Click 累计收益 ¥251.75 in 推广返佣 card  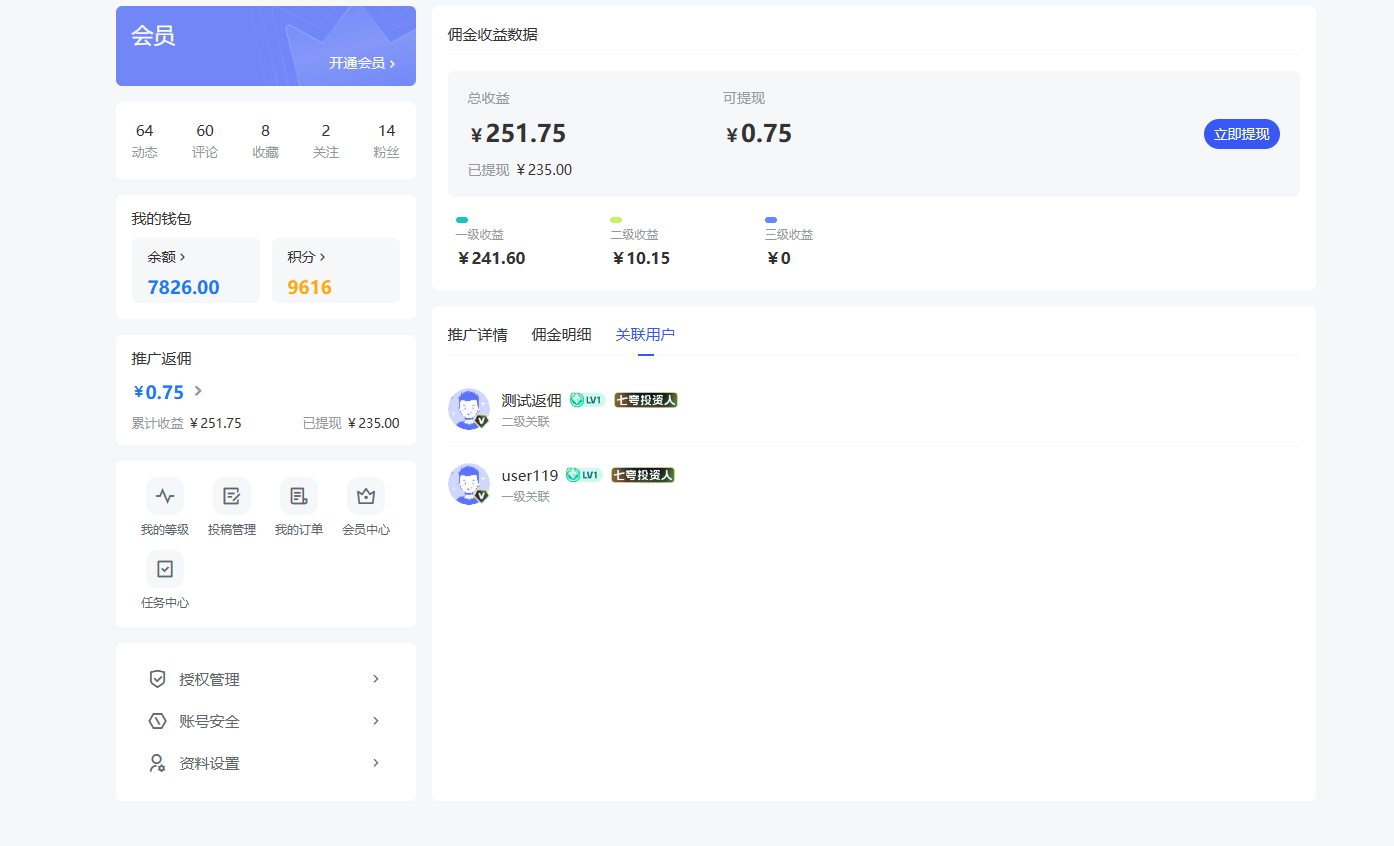pos(186,423)
